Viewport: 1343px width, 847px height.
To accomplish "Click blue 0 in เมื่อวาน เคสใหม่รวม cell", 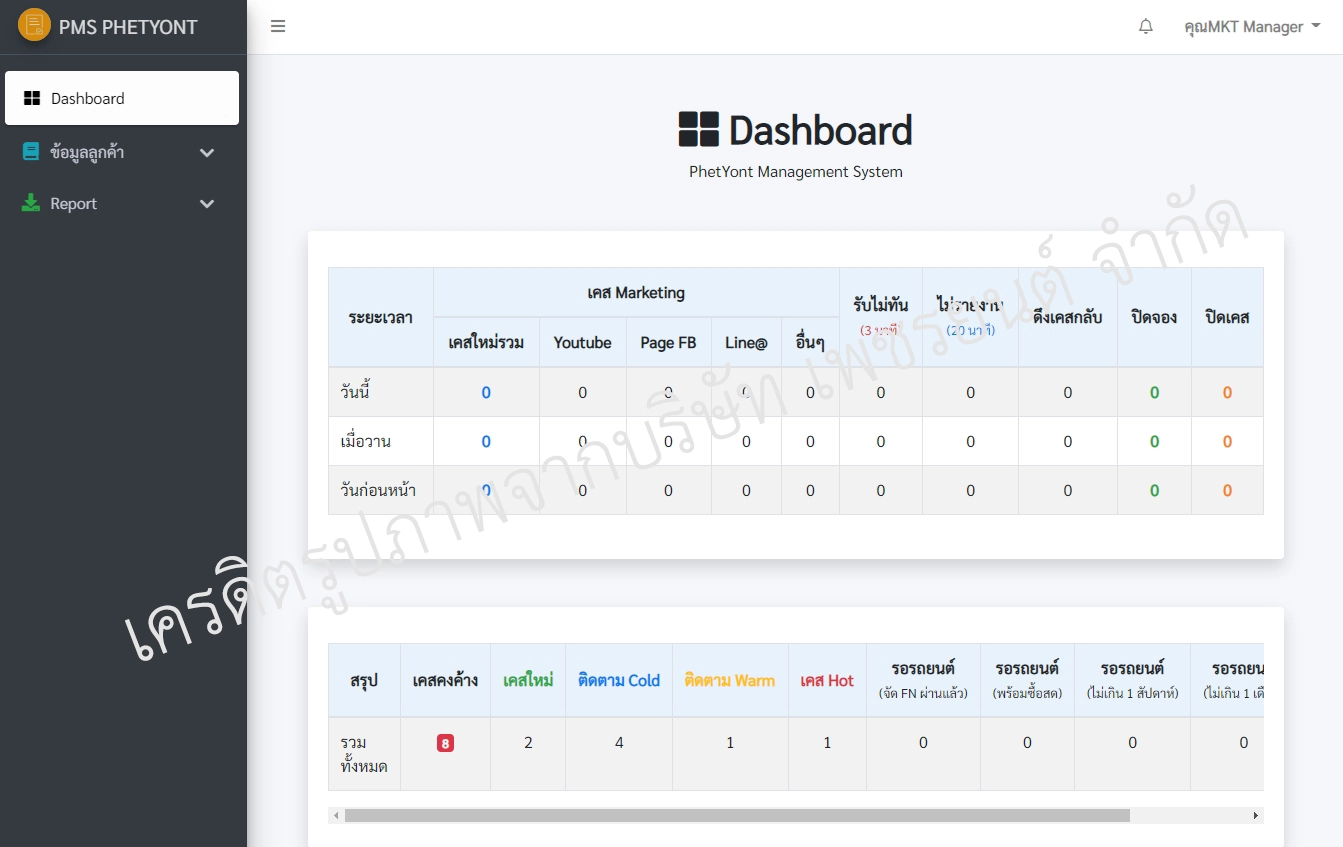I will click(486, 442).
